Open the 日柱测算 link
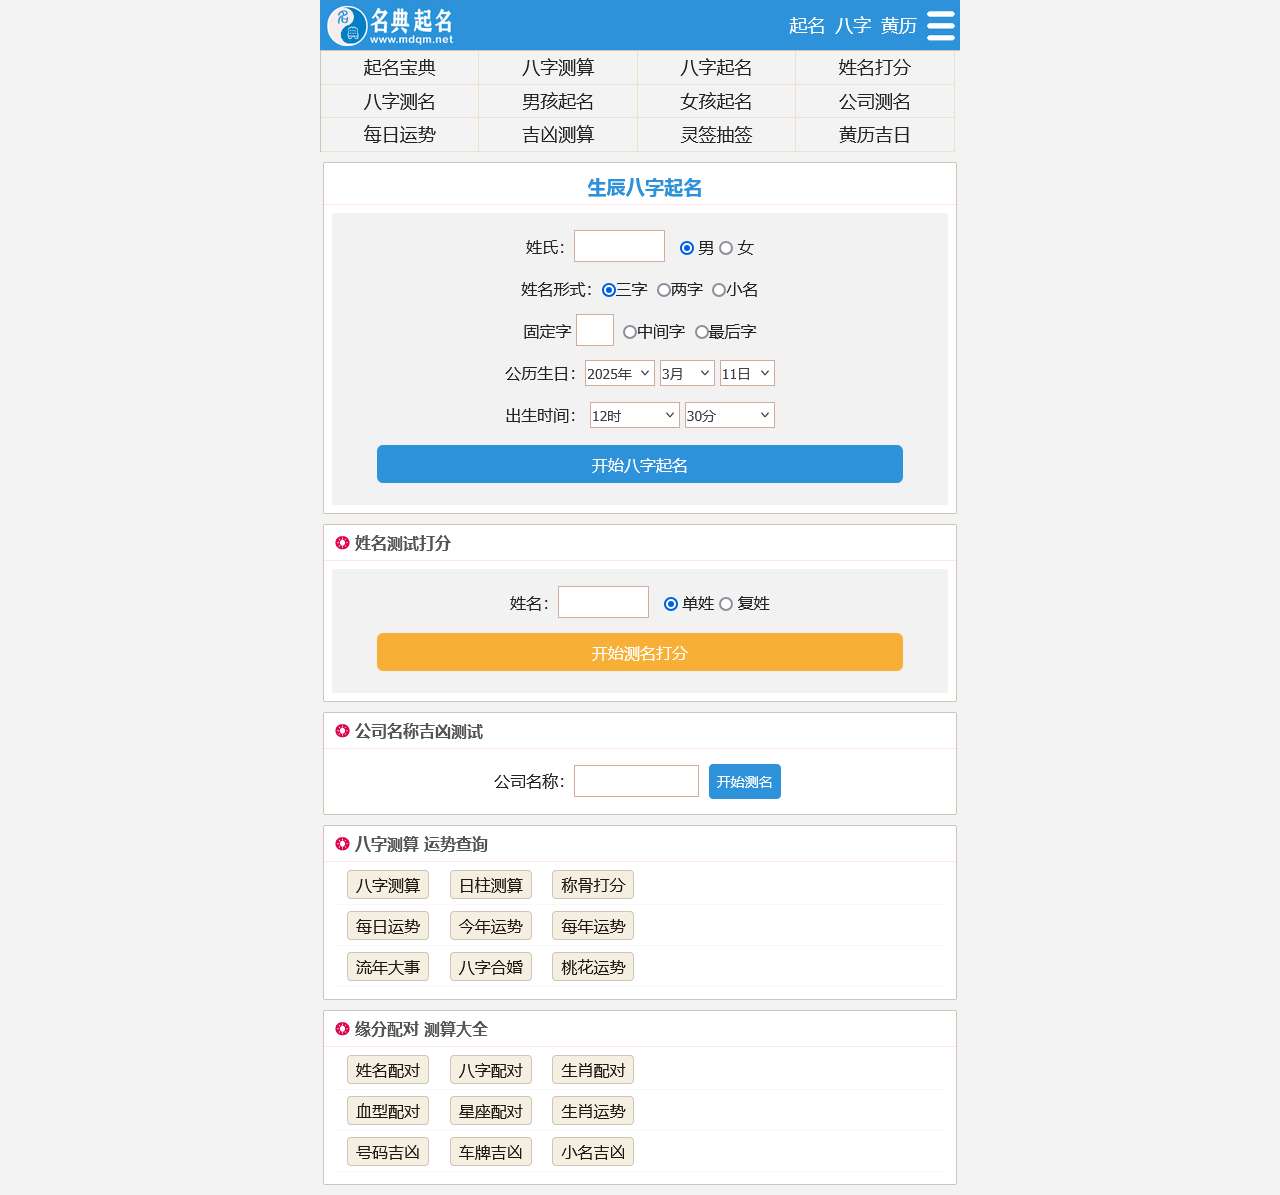The image size is (1280, 1195). coord(491,885)
